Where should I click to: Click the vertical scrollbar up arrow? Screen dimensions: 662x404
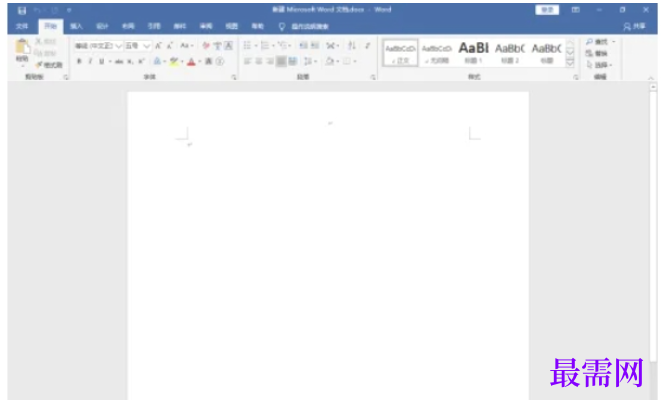653,87
